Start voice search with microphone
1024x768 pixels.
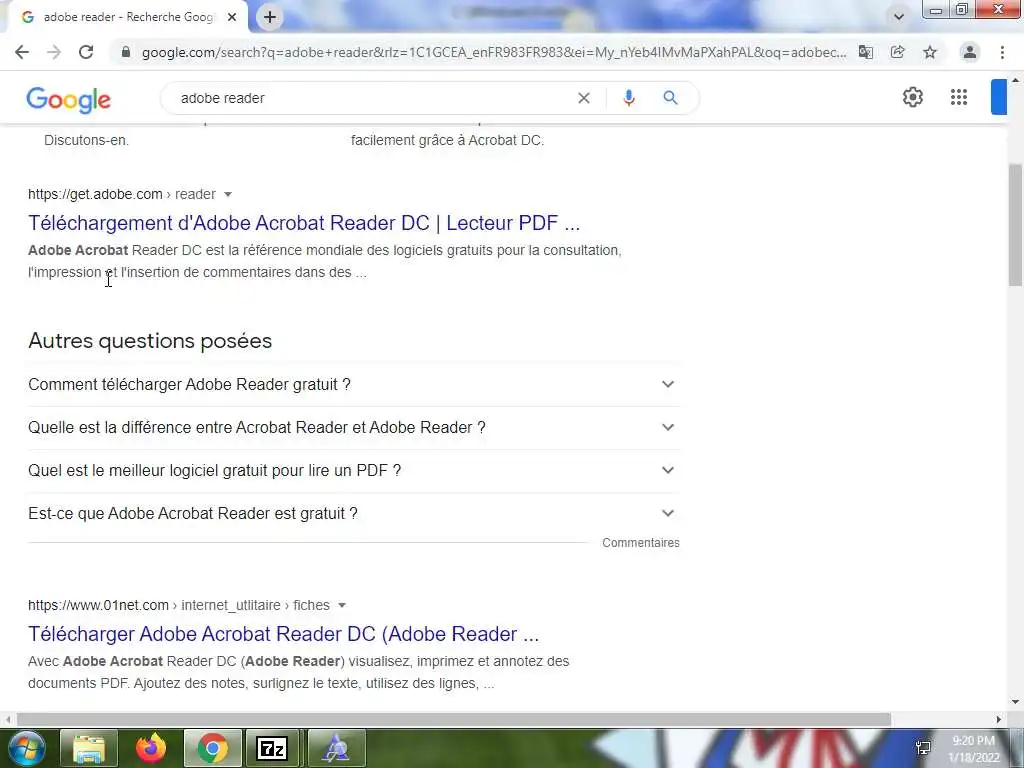[x=629, y=98]
